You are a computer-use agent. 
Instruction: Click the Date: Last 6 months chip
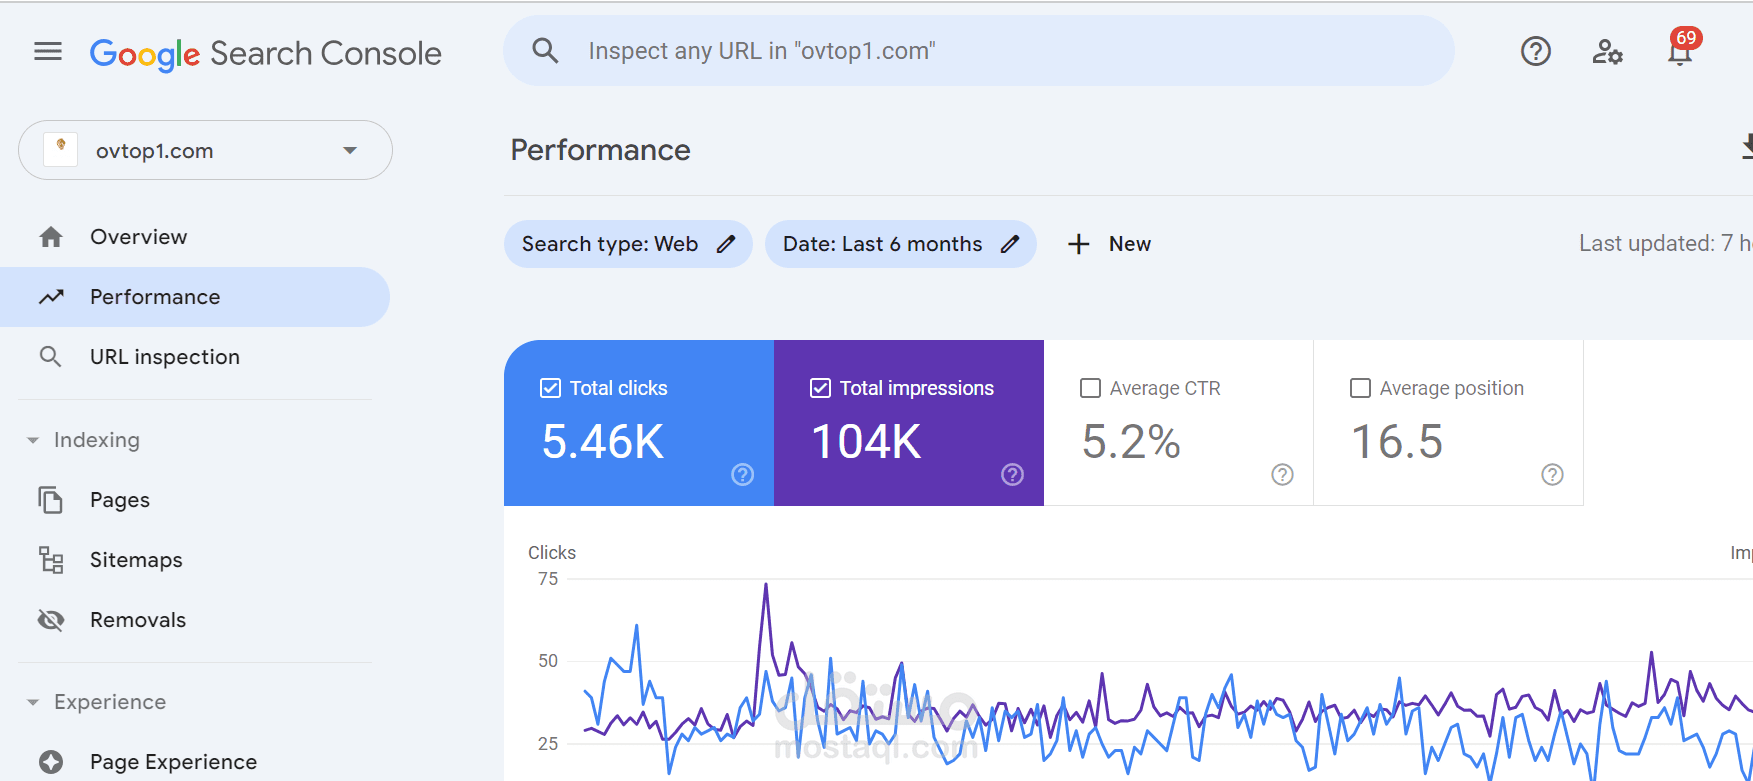[x=901, y=244]
